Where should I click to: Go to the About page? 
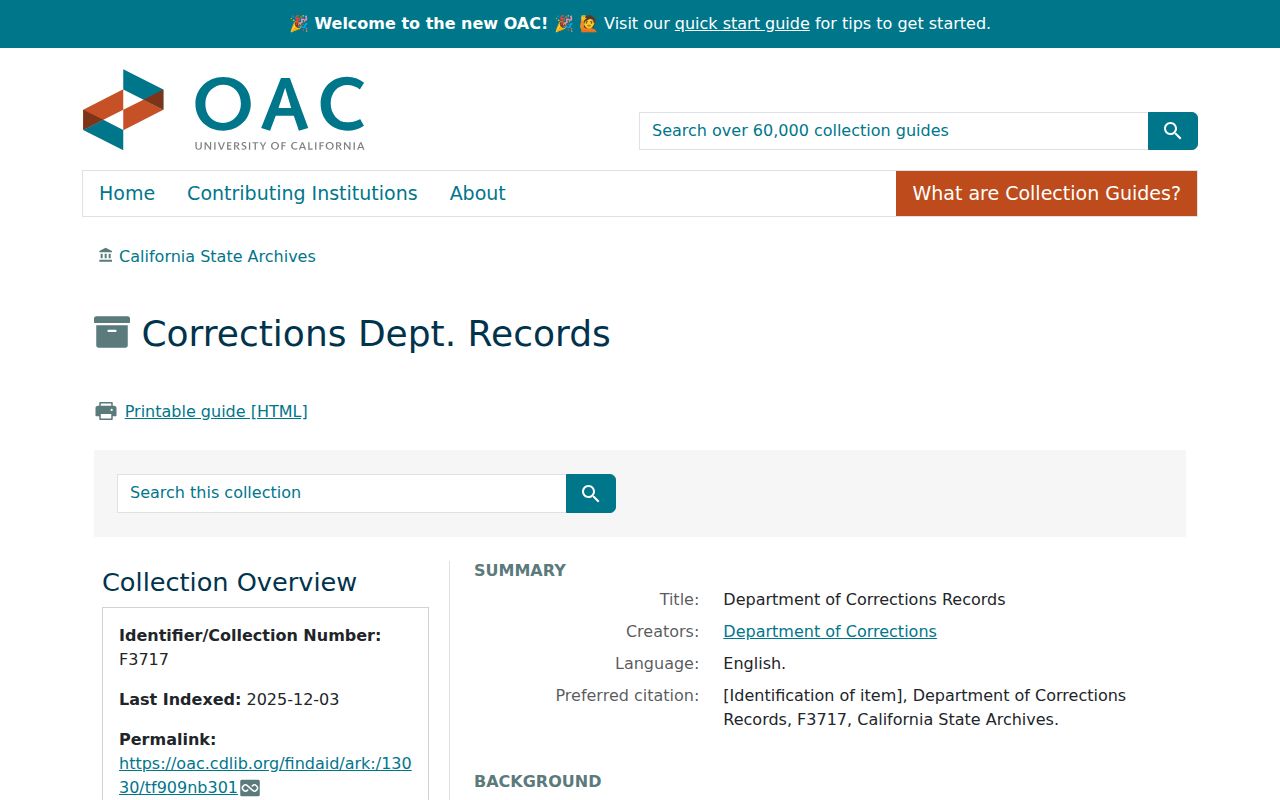[478, 193]
